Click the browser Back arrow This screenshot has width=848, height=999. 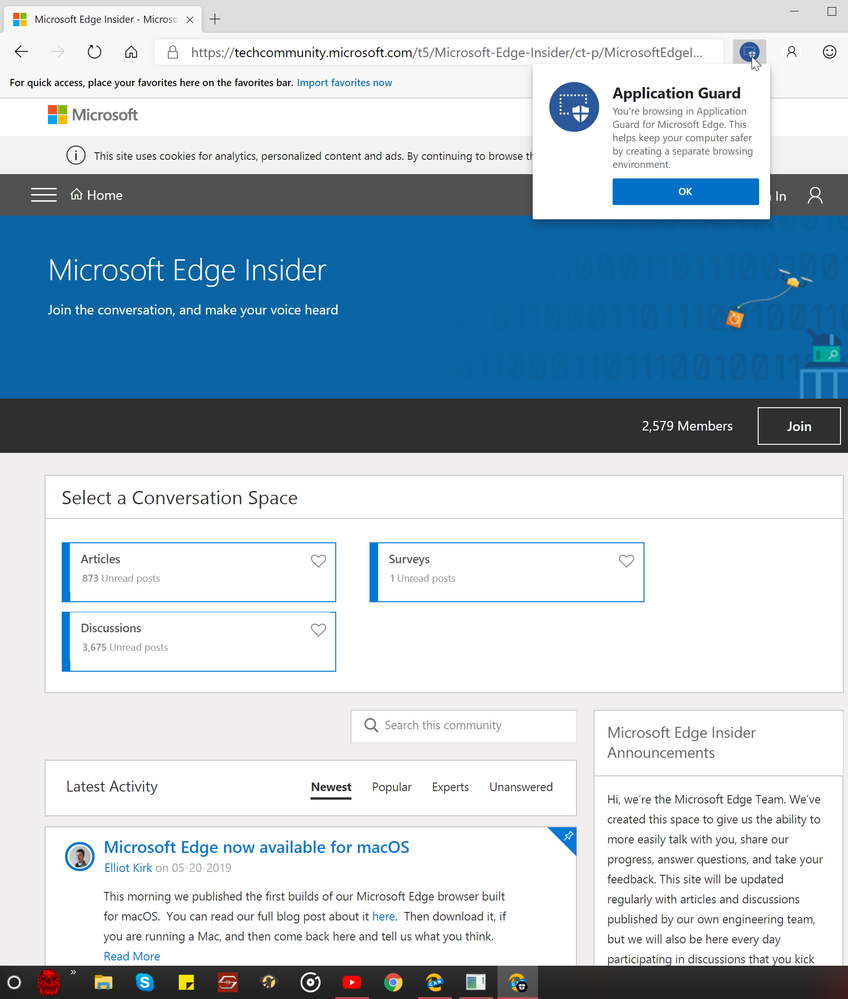click(x=22, y=52)
